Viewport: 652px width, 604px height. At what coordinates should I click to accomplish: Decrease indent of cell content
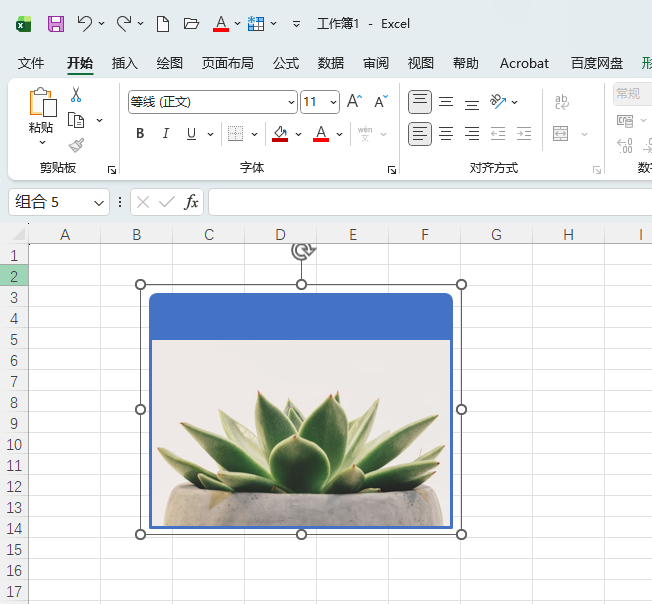click(498, 134)
